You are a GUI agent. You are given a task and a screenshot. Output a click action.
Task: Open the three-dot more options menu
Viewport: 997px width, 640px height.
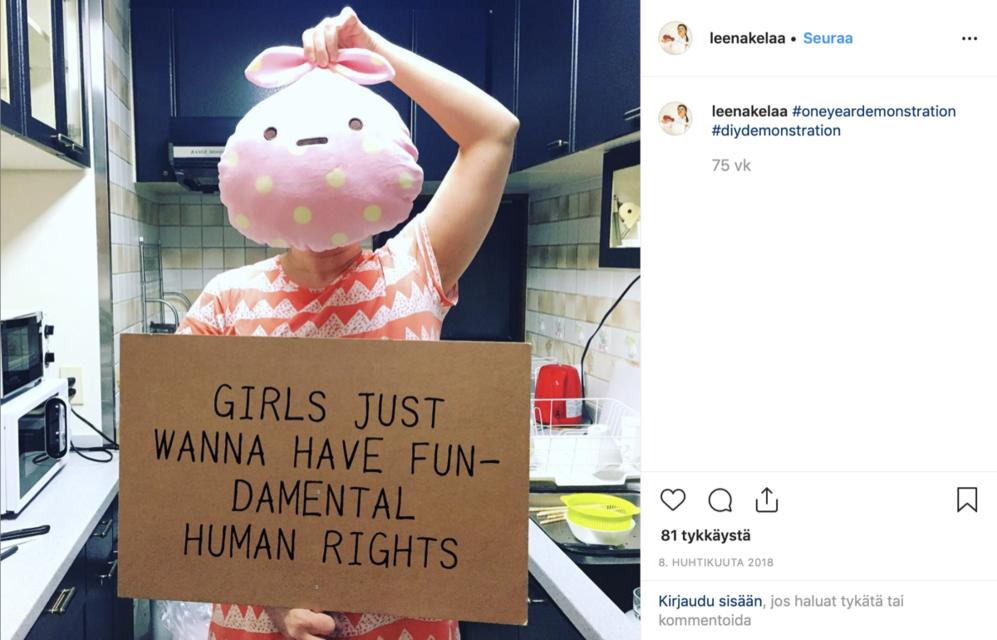970,39
